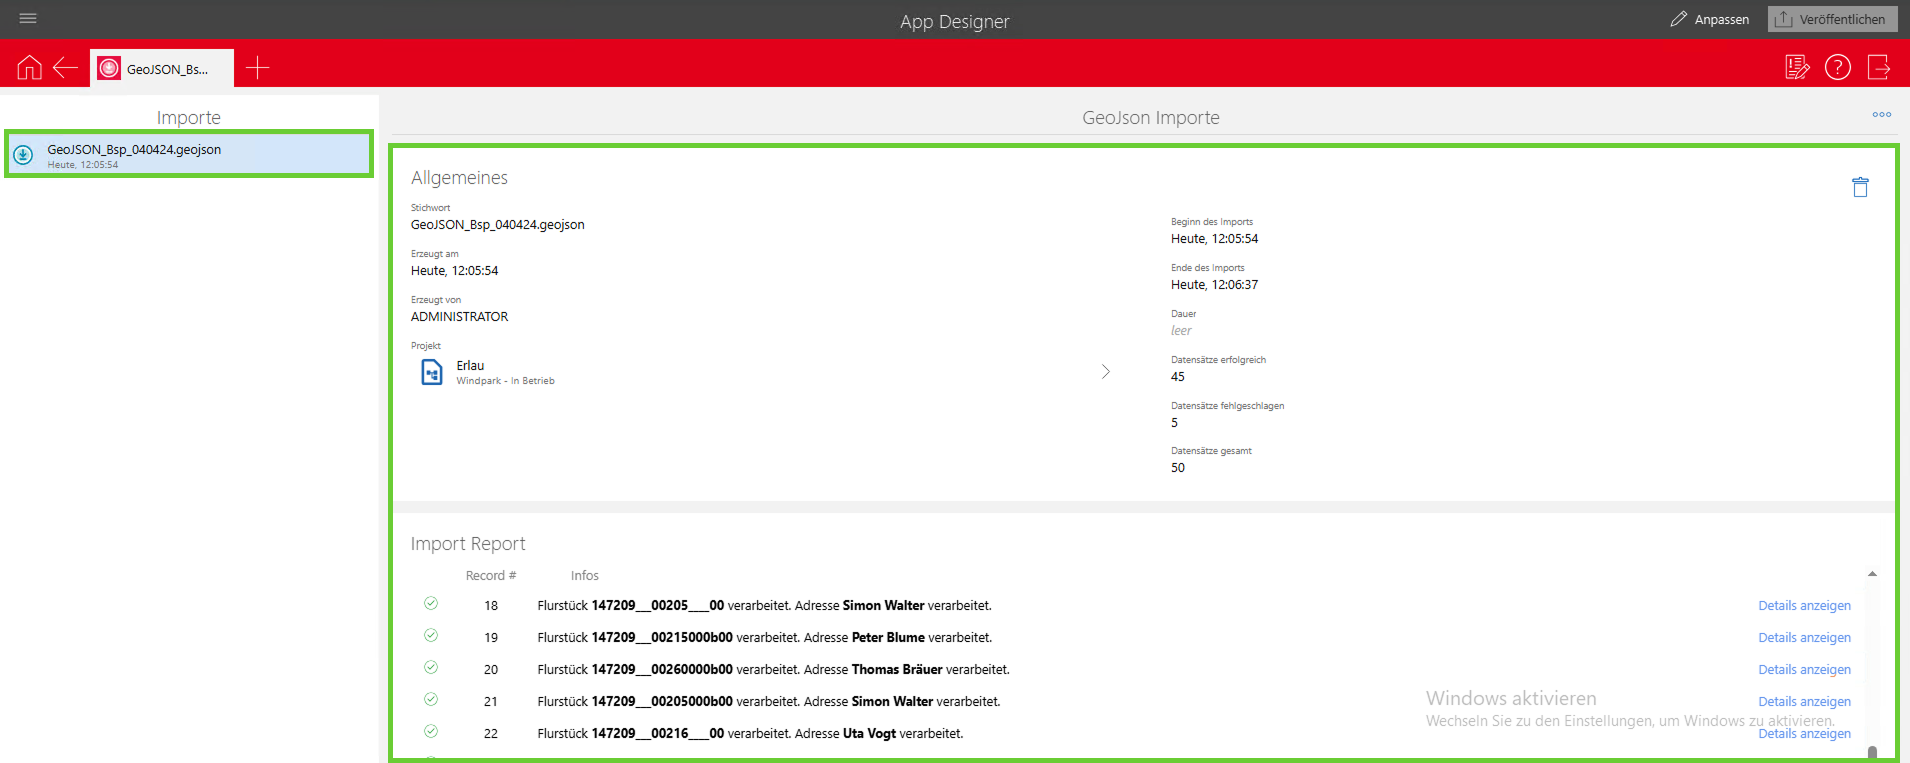Open the hamburger menu in title bar
The width and height of the screenshot is (1910, 763).
point(28,19)
